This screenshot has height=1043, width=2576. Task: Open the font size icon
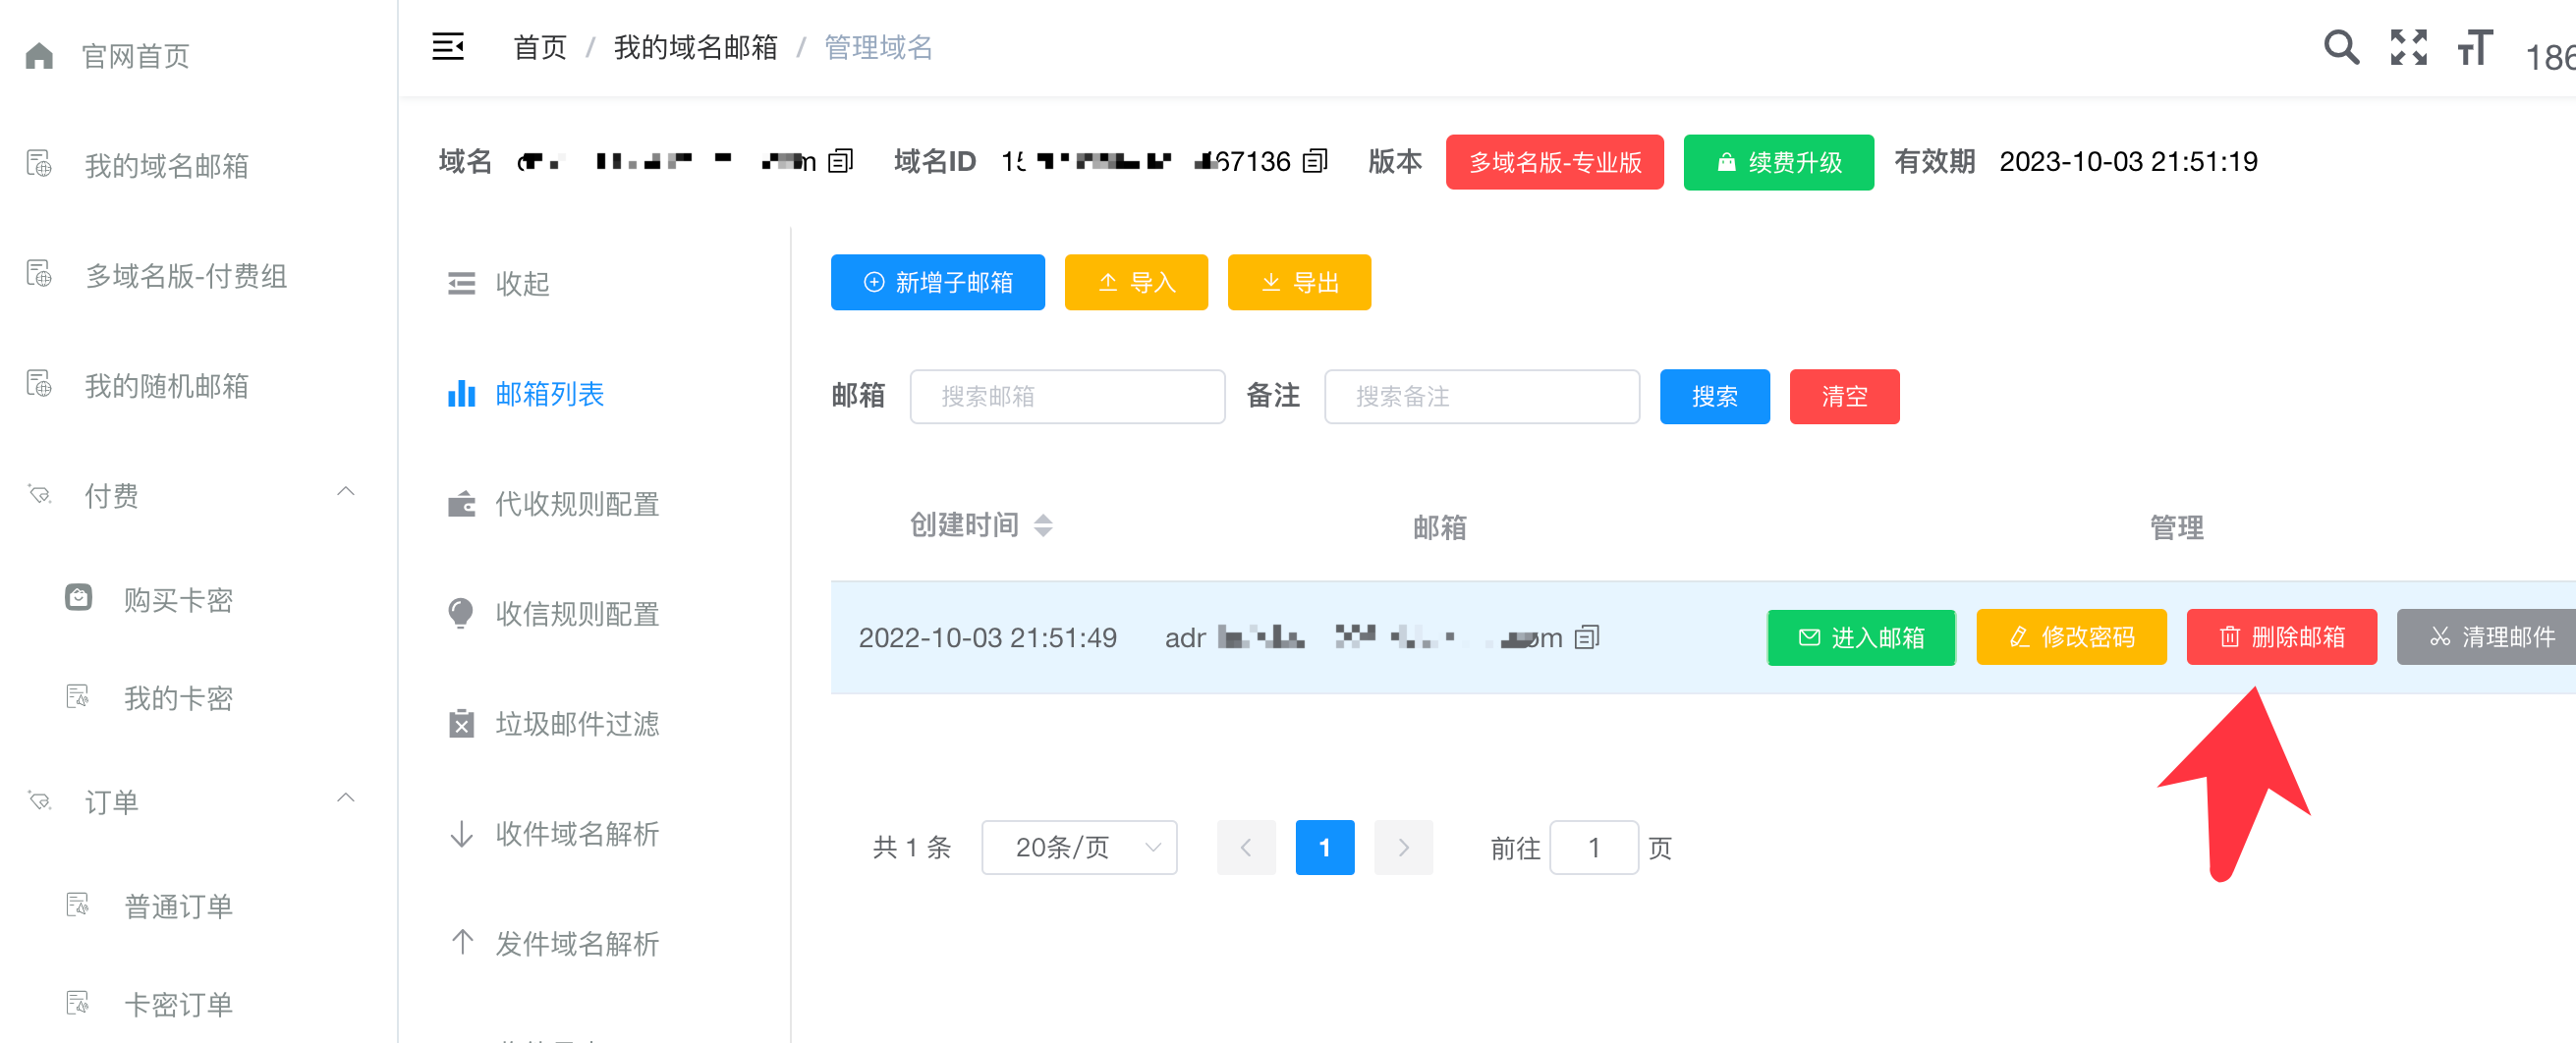tap(2476, 47)
